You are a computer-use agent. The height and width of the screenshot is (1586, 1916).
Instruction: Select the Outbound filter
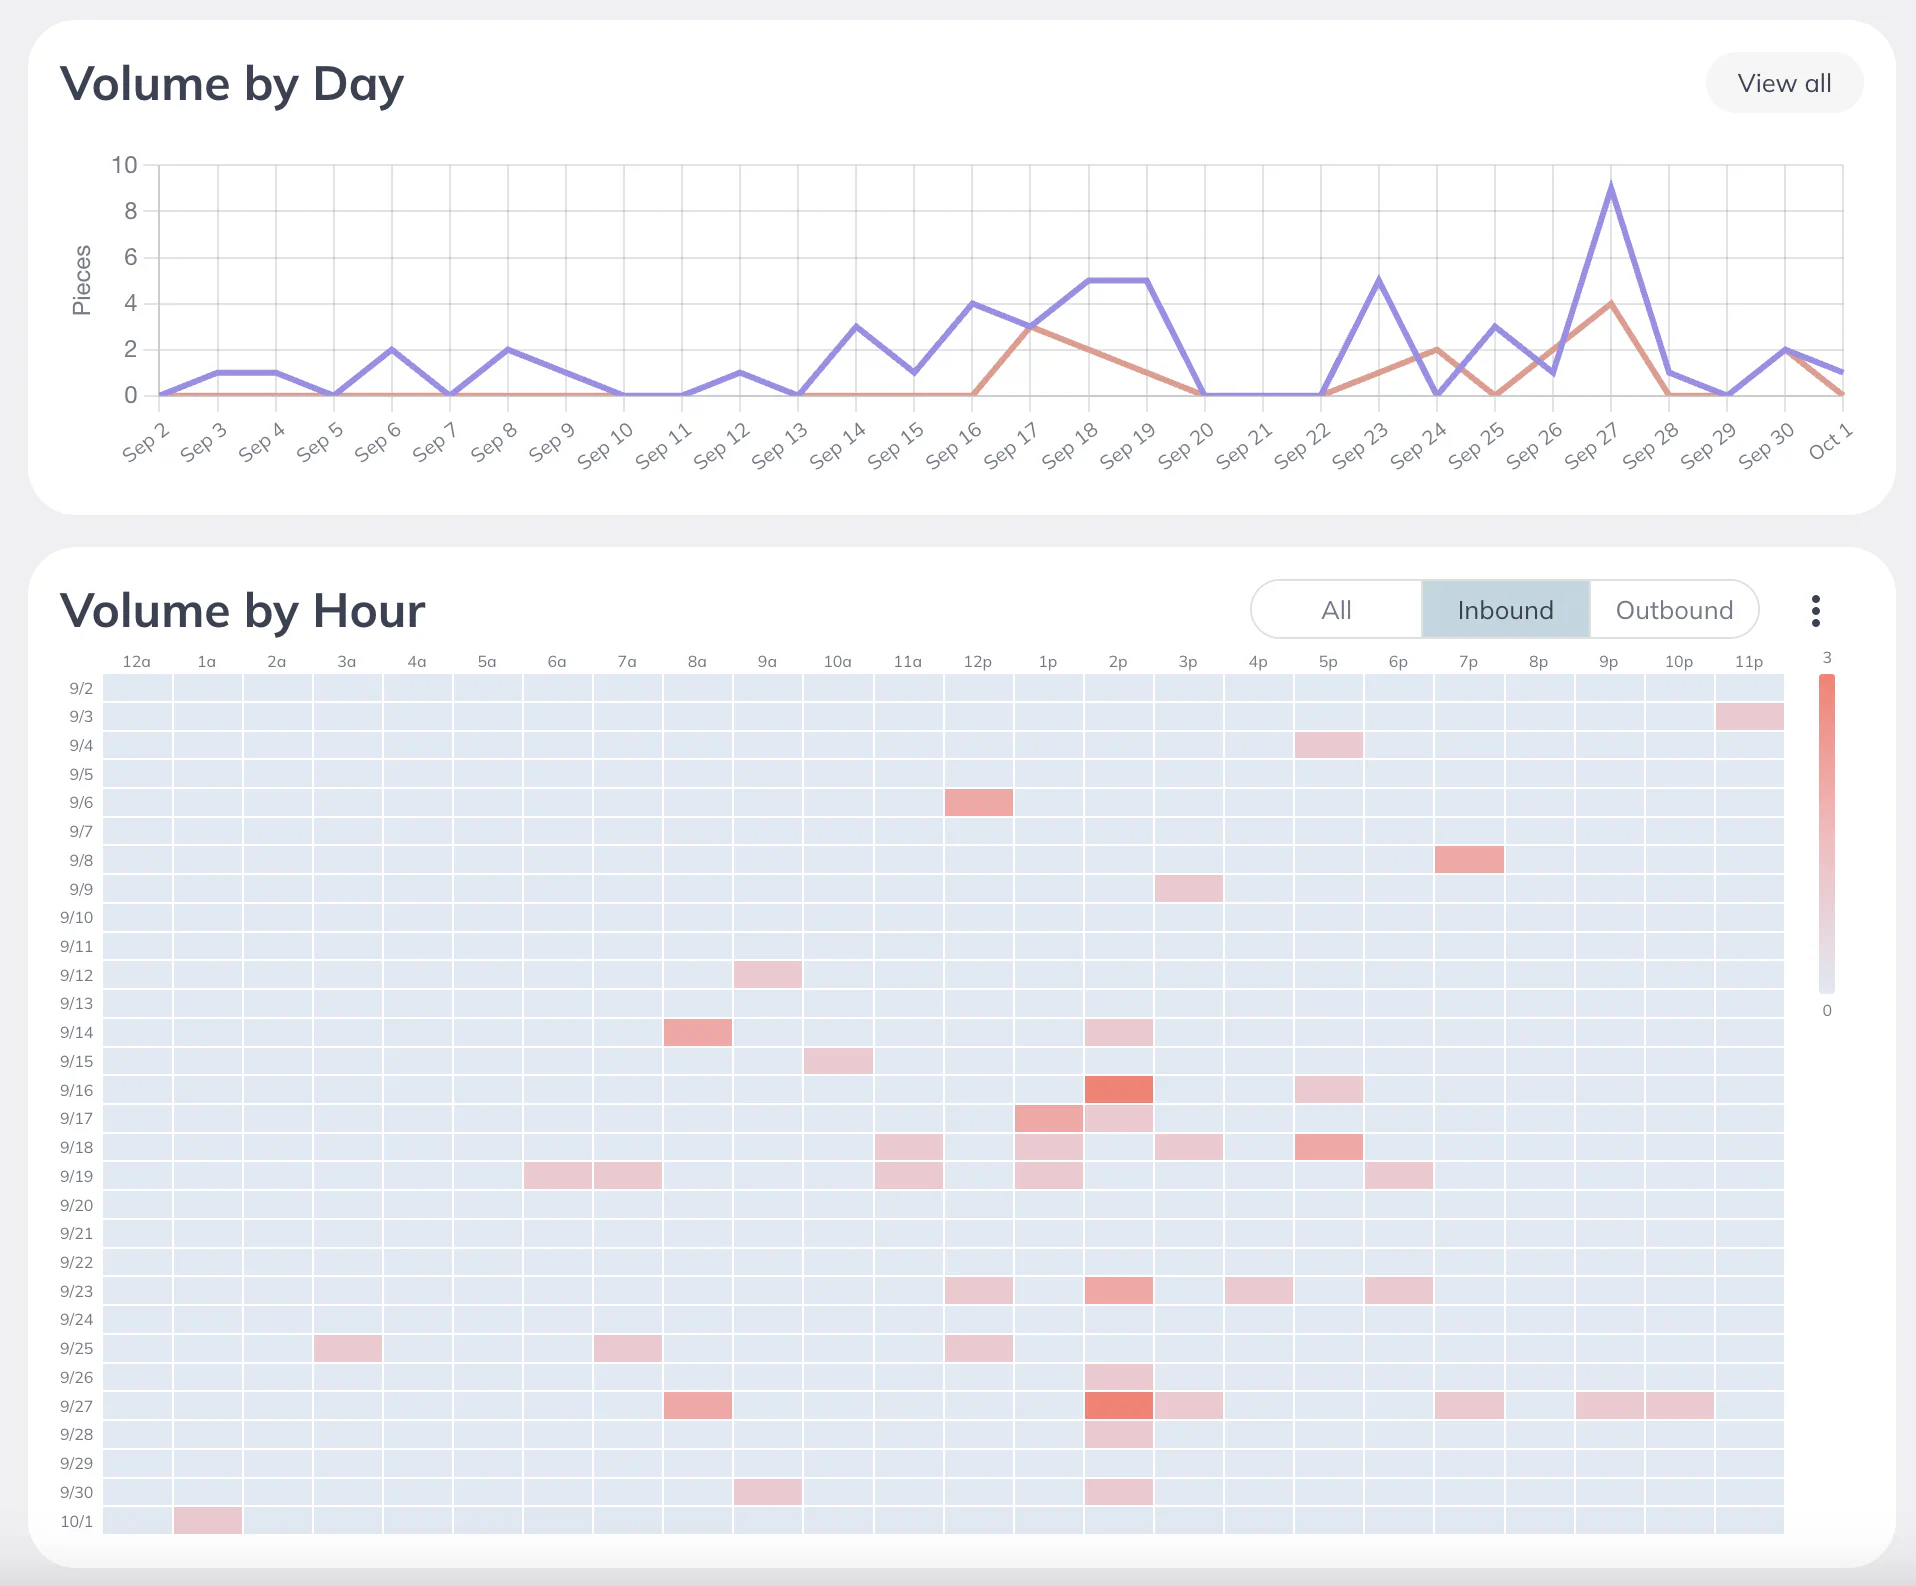pyautogui.click(x=1673, y=610)
